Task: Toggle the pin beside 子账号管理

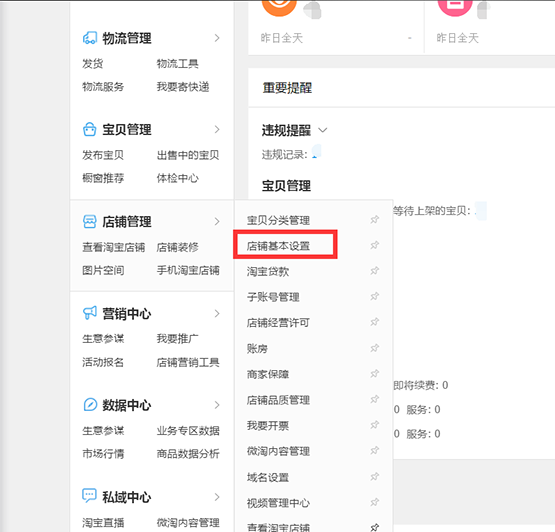Action: click(374, 296)
